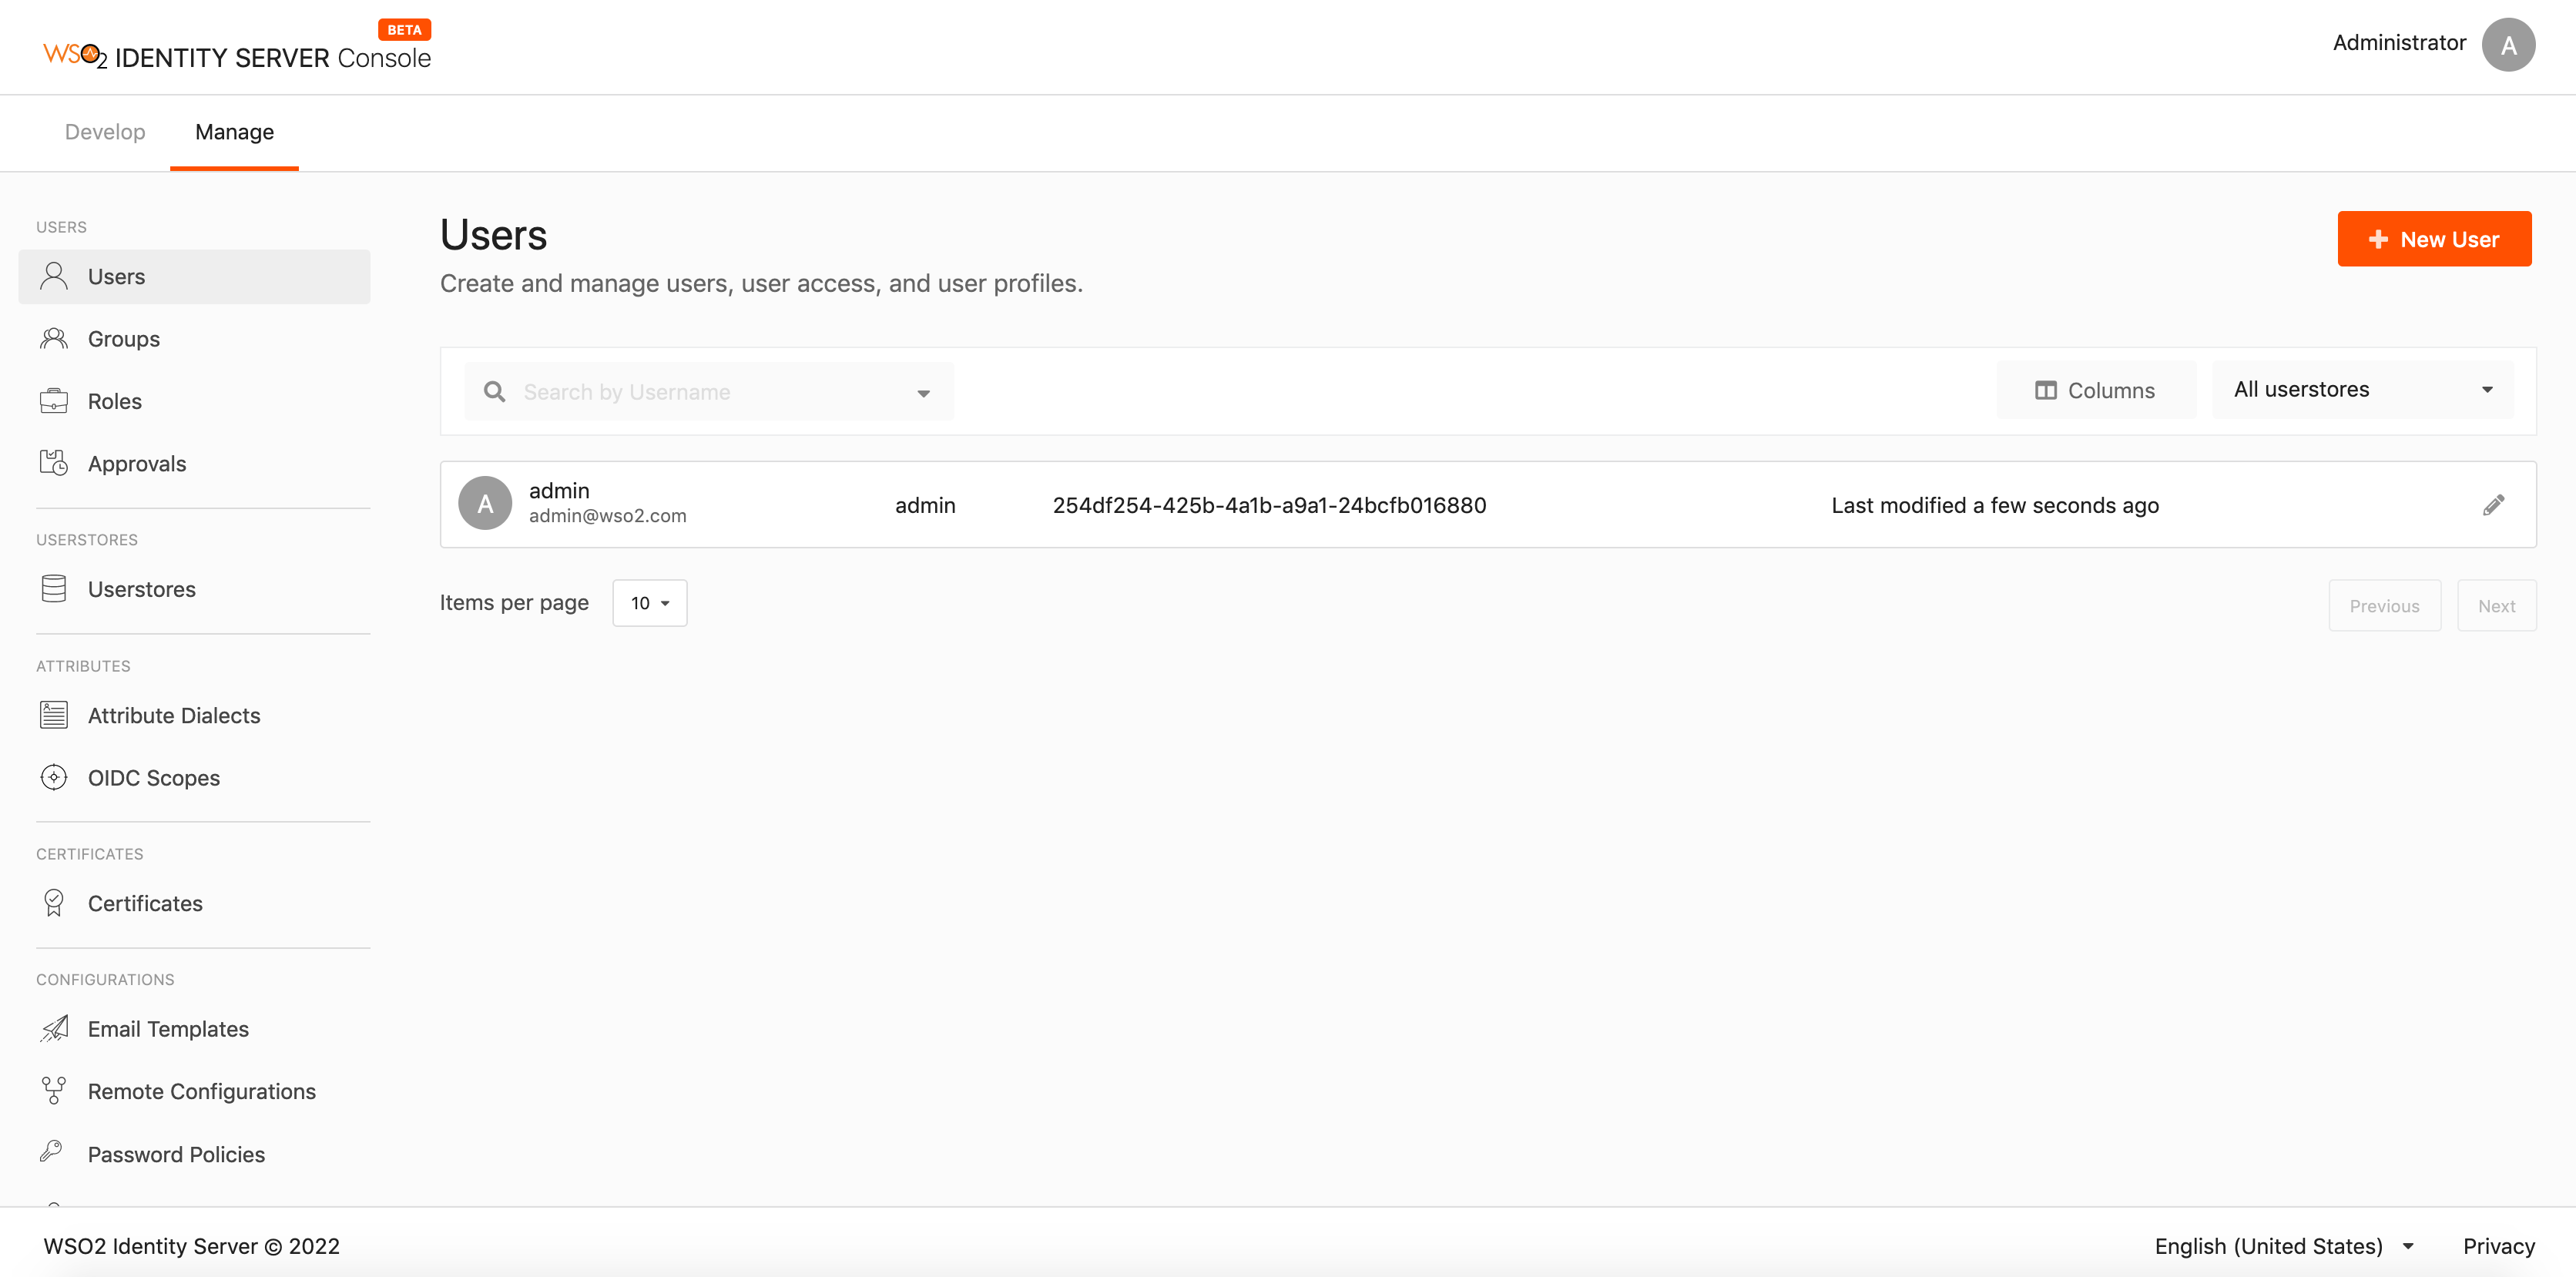
Task: Open the Approvals section
Action: [x=137, y=463]
